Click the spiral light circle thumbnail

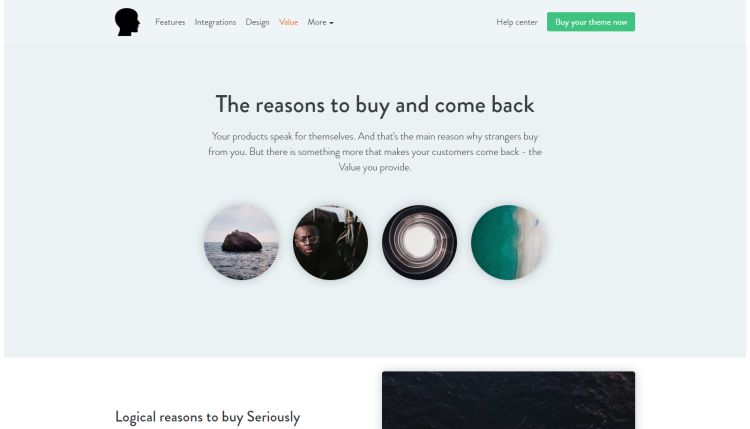[x=419, y=242]
